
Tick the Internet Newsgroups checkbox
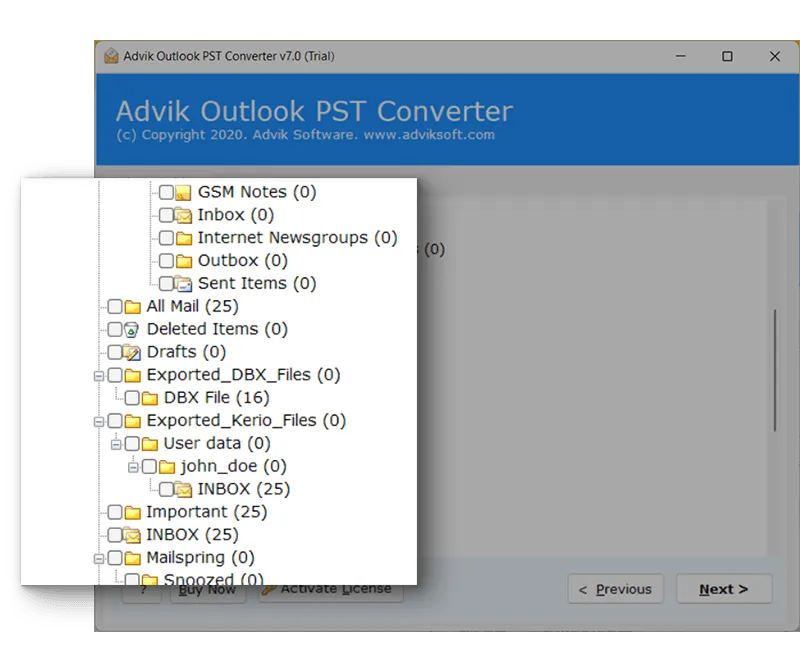pos(166,238)
